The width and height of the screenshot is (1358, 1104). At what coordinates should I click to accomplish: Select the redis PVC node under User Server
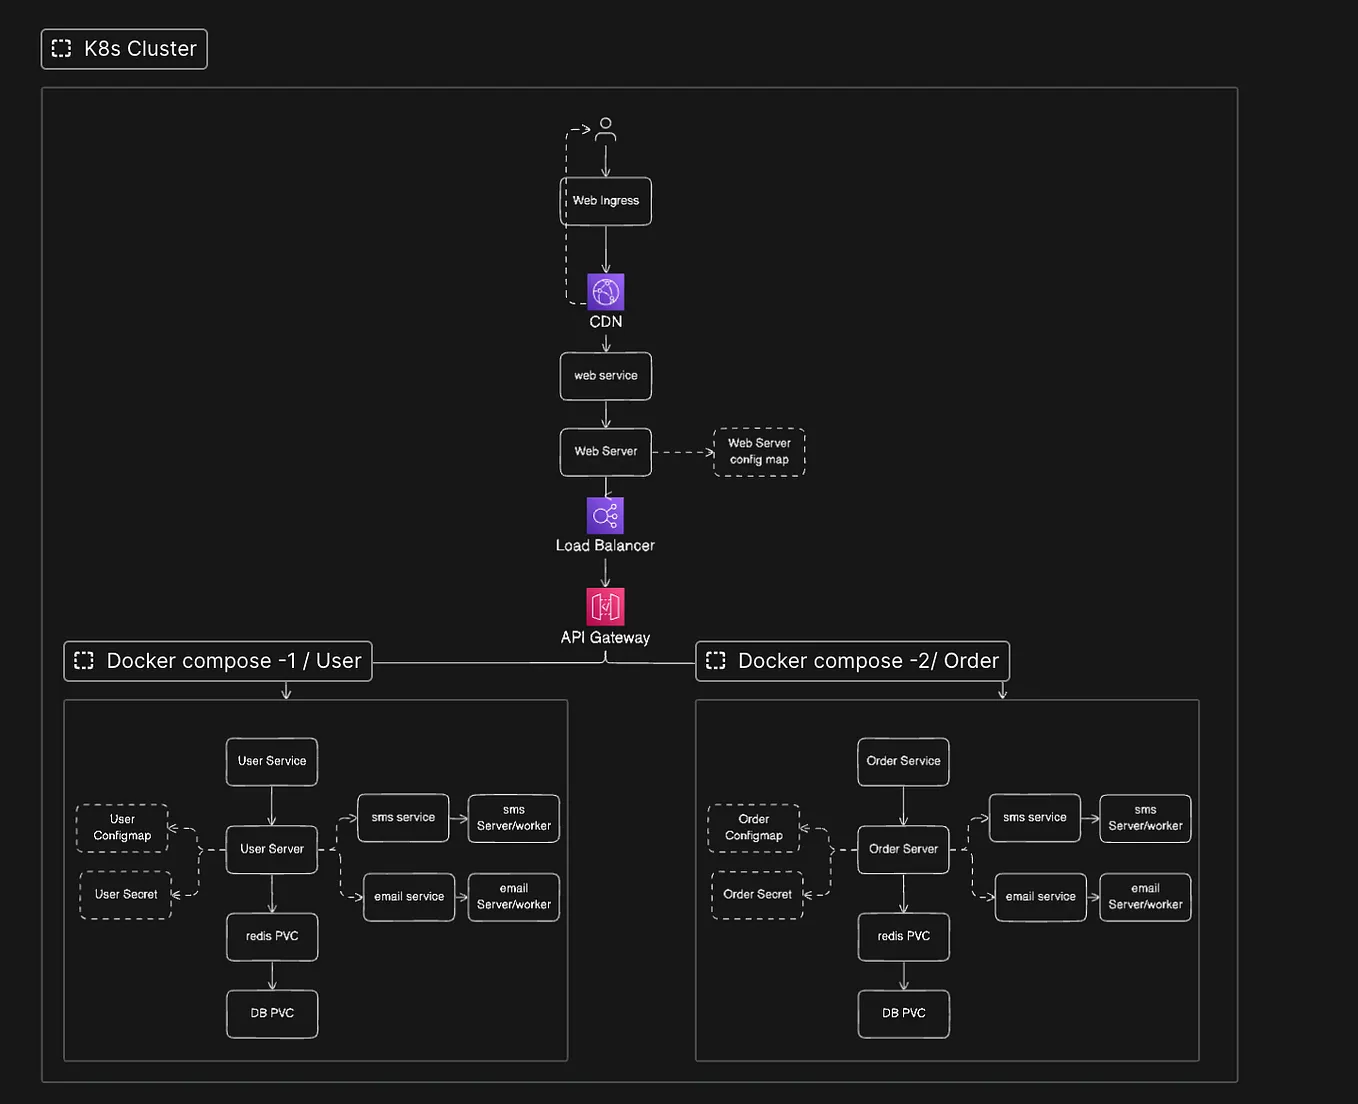point(271,936)
